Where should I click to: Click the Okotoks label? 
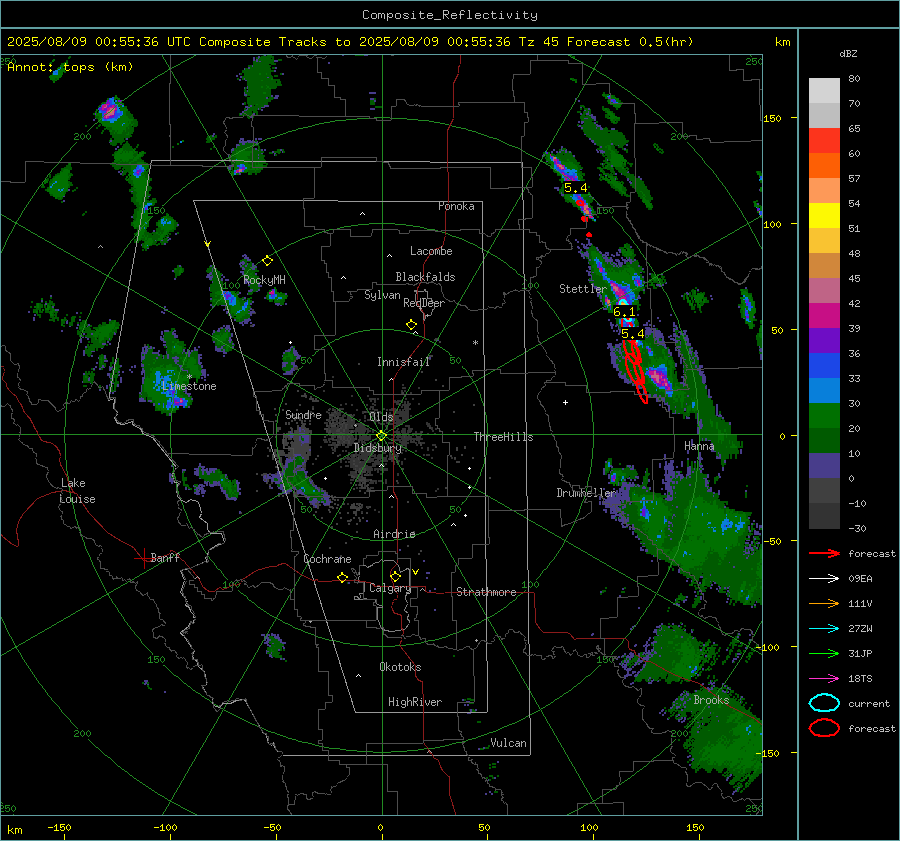(x=400, y=667)
